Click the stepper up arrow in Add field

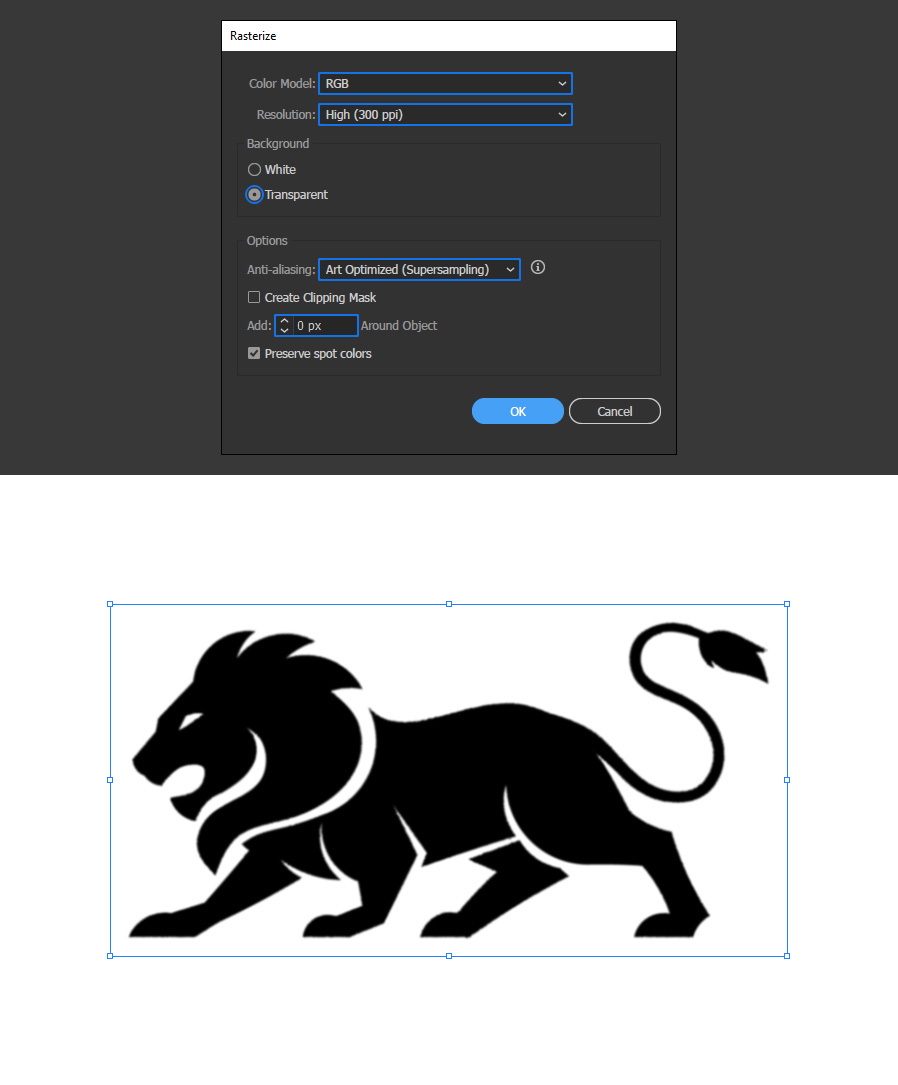pos(284,321)
